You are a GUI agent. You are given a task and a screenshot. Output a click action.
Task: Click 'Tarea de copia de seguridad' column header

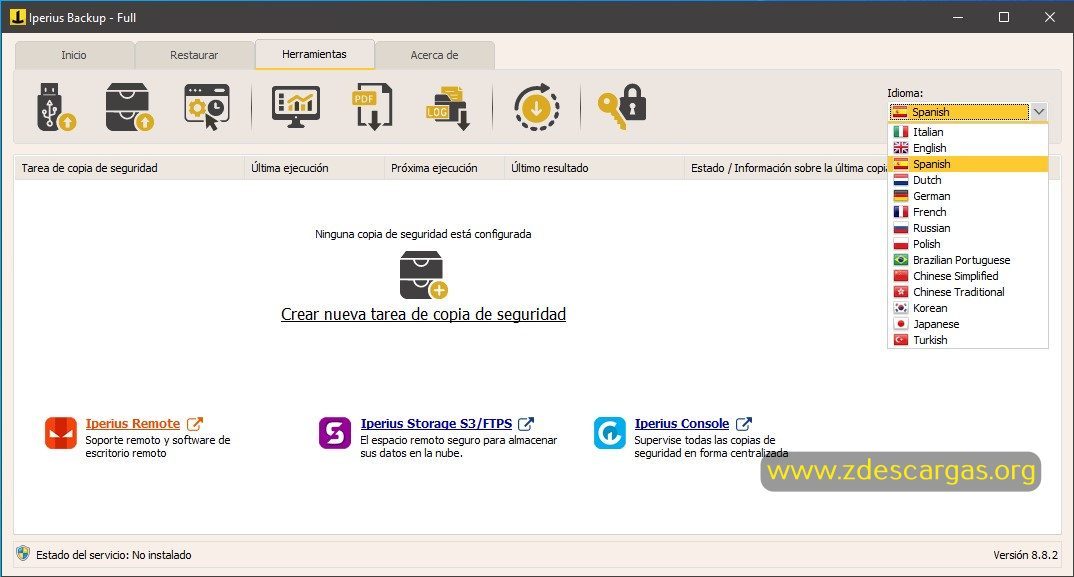(x=129, y=168)
